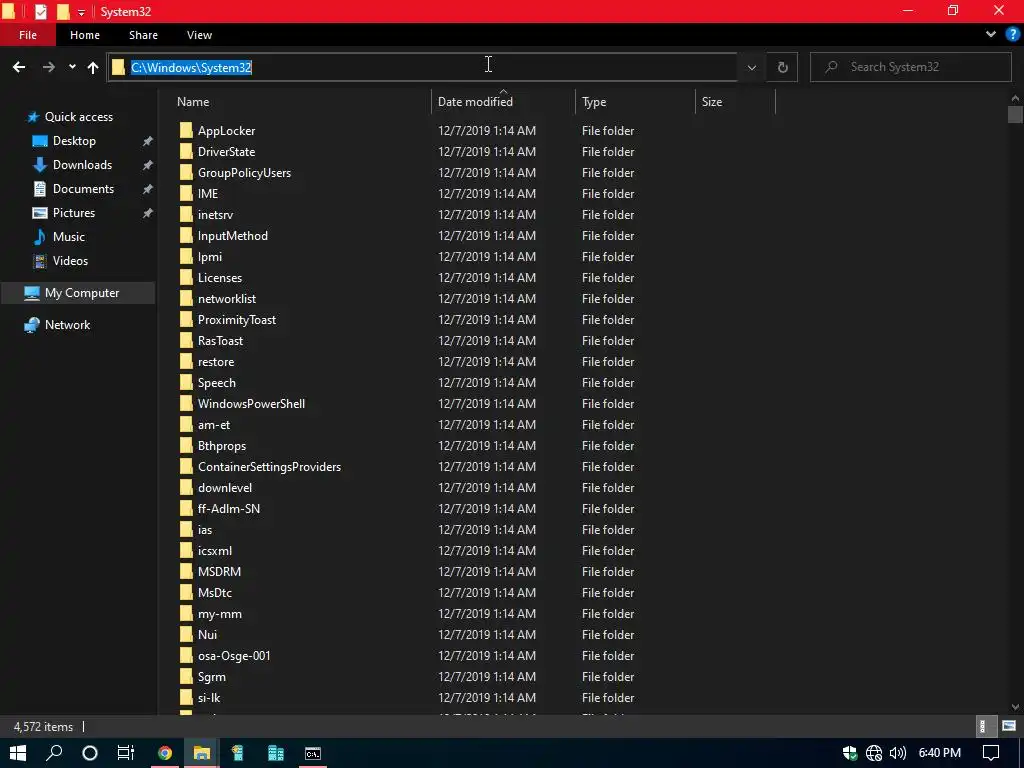Sort by the Name column header

(x=193, y=102)
